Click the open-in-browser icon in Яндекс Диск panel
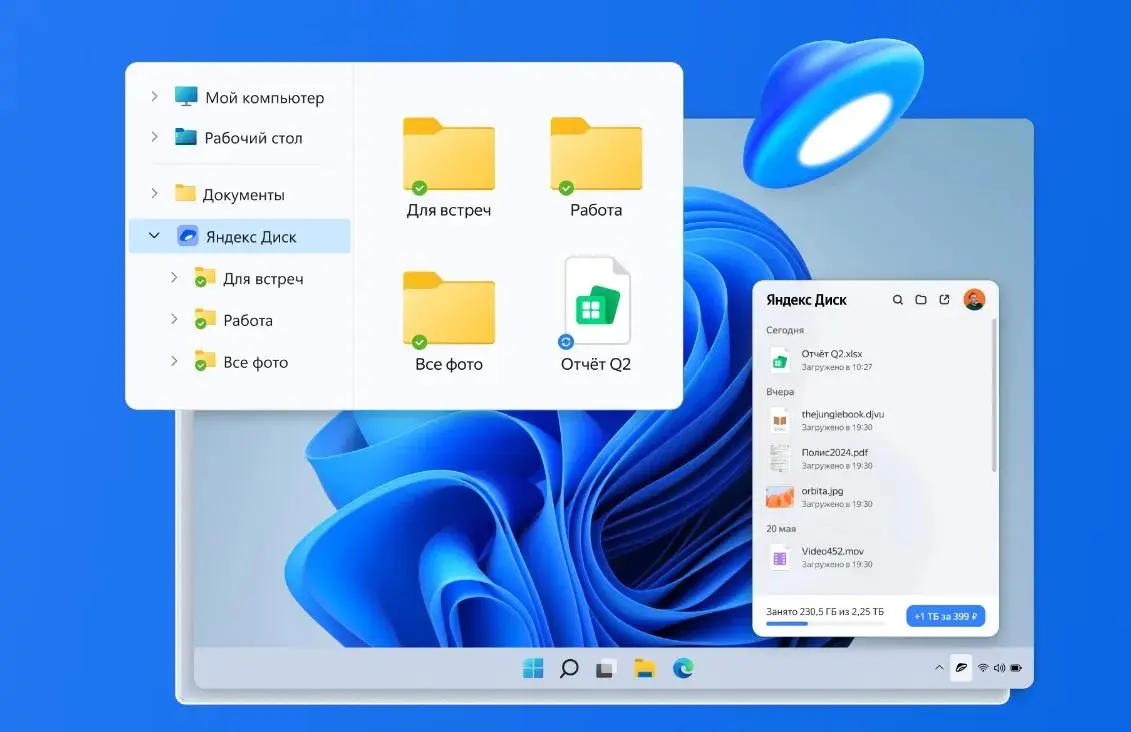The height and width of the screenshot is (732, 1131). [944, 299]
